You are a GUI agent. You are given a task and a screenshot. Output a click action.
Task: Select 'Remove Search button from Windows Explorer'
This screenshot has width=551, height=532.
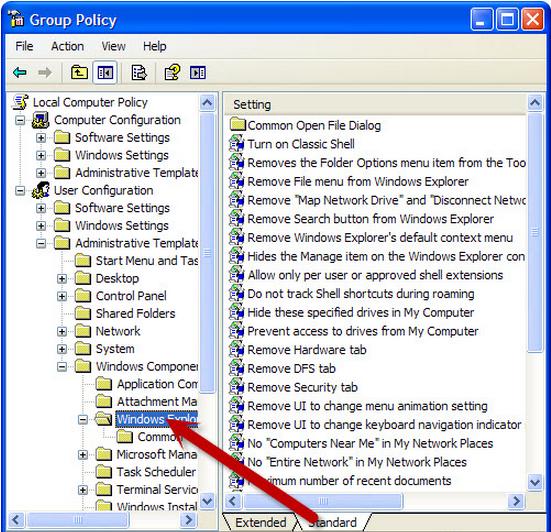pos(370,219)
